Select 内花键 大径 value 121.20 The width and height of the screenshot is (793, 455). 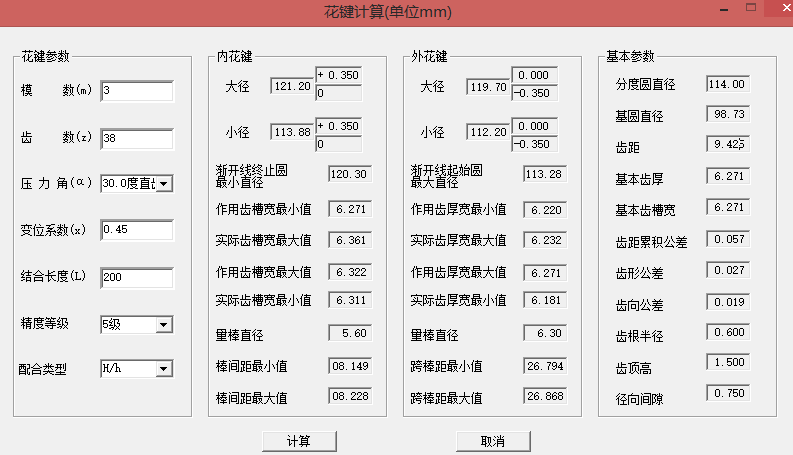(x=292, y=86)
